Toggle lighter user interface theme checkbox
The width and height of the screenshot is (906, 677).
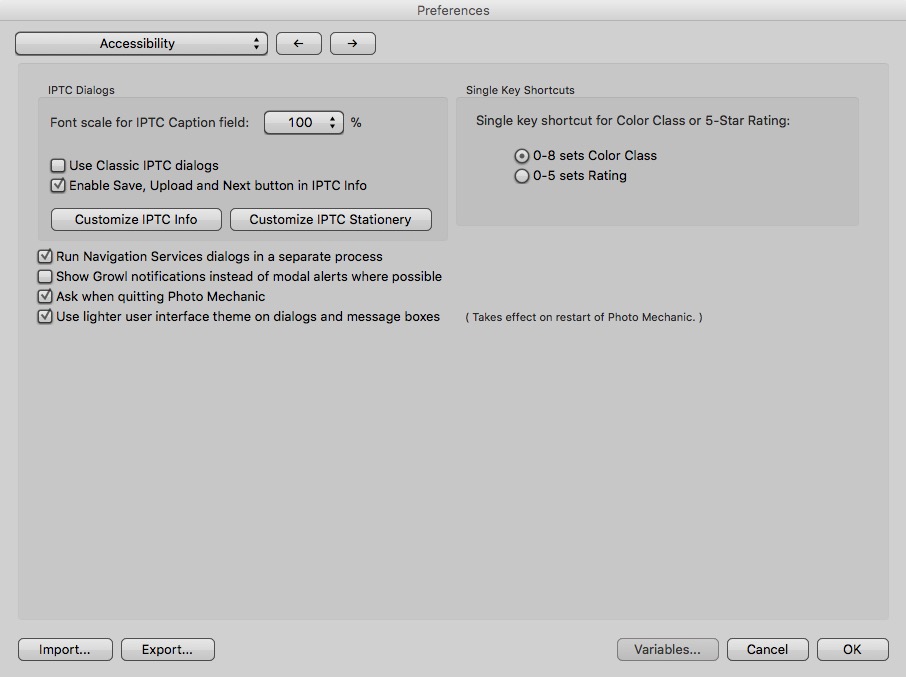pos(45,317)
